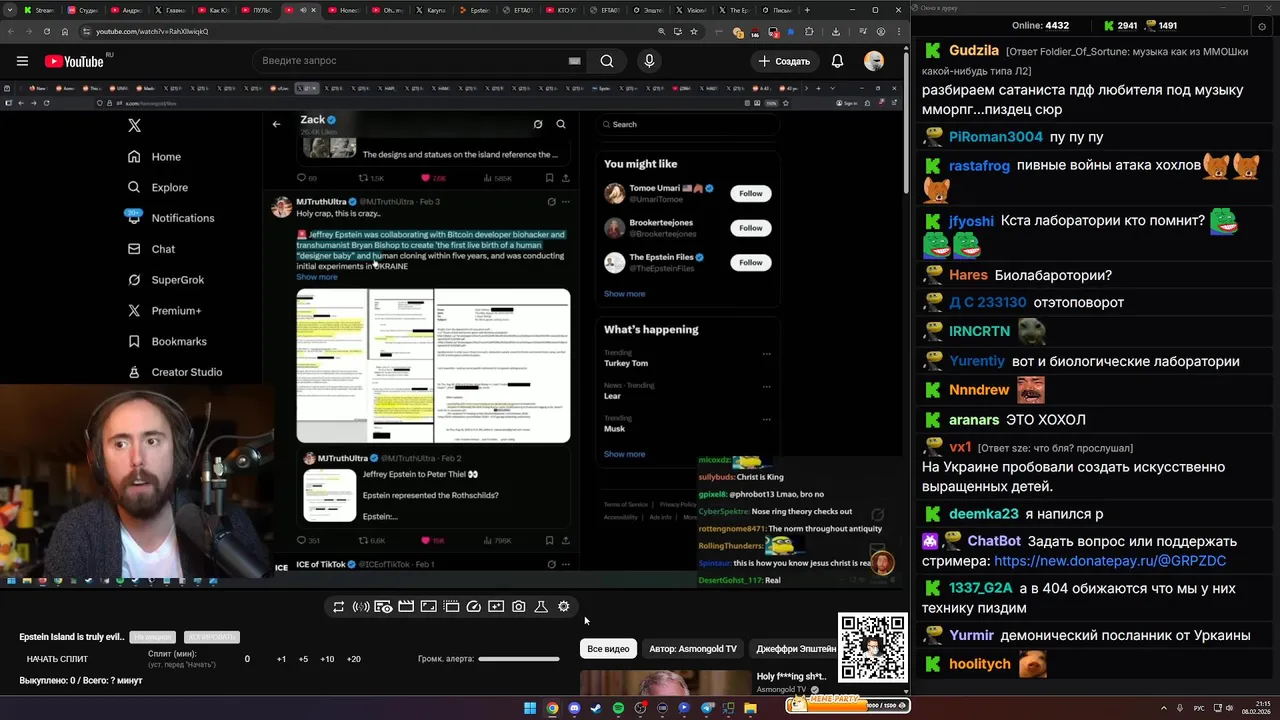Expand the MJTruthUltra tweet with Show more
This screenshot has width=1280, height=720.
[x=316, y=277]
